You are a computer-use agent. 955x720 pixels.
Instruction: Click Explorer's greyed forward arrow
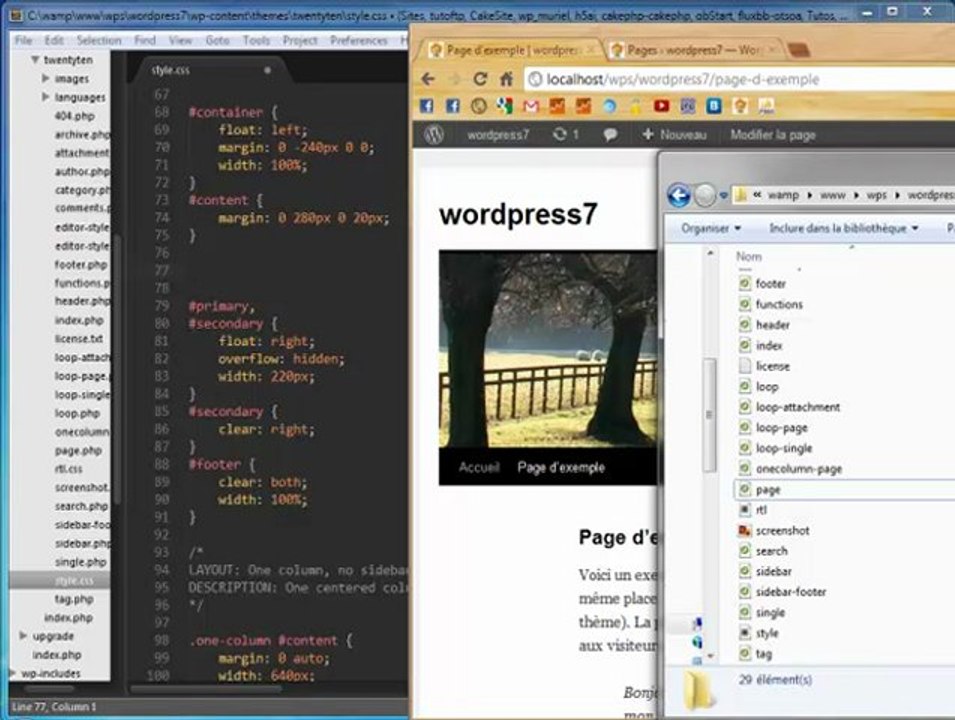[x=705, y=196]
